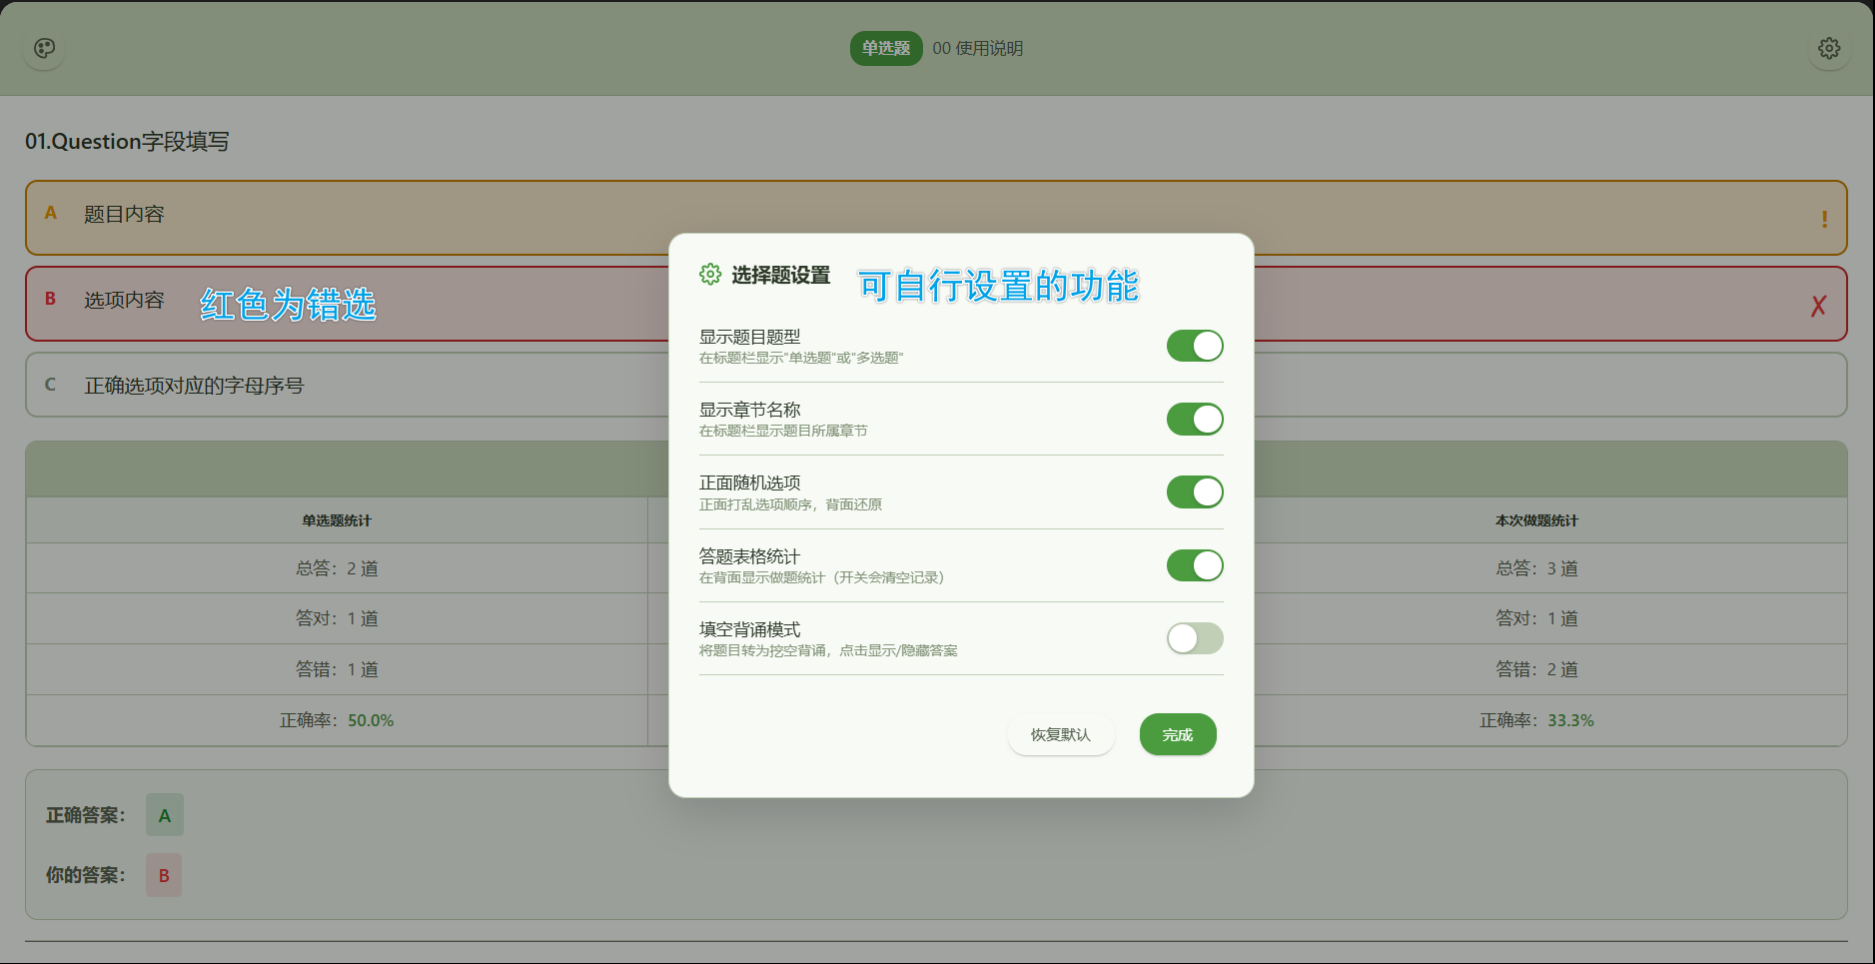
Task: Toggle the 答题表格统计 switch
Action: [1195, 565]
